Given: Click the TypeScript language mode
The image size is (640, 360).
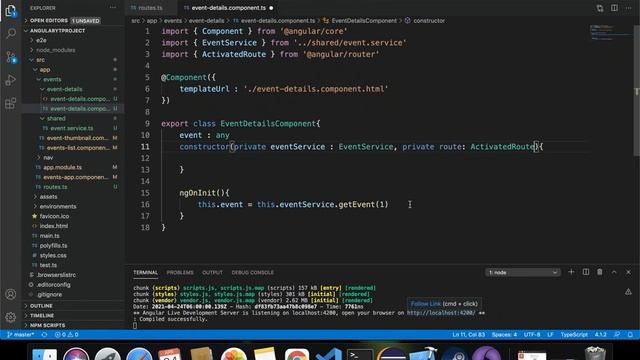Looking at the screenshot, I should click(x=574, y=335).
